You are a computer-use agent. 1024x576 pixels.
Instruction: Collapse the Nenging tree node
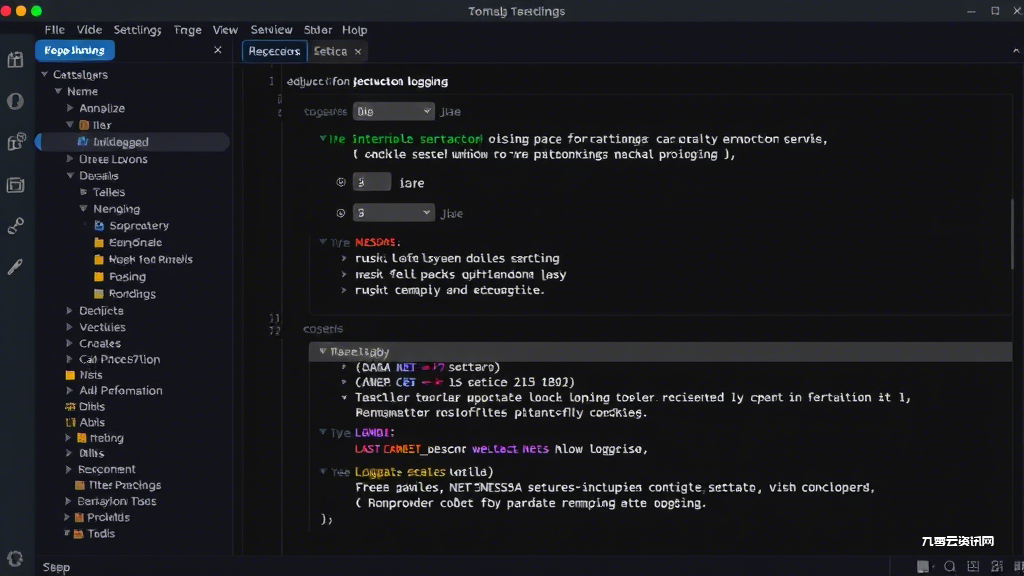coord(84,209)
